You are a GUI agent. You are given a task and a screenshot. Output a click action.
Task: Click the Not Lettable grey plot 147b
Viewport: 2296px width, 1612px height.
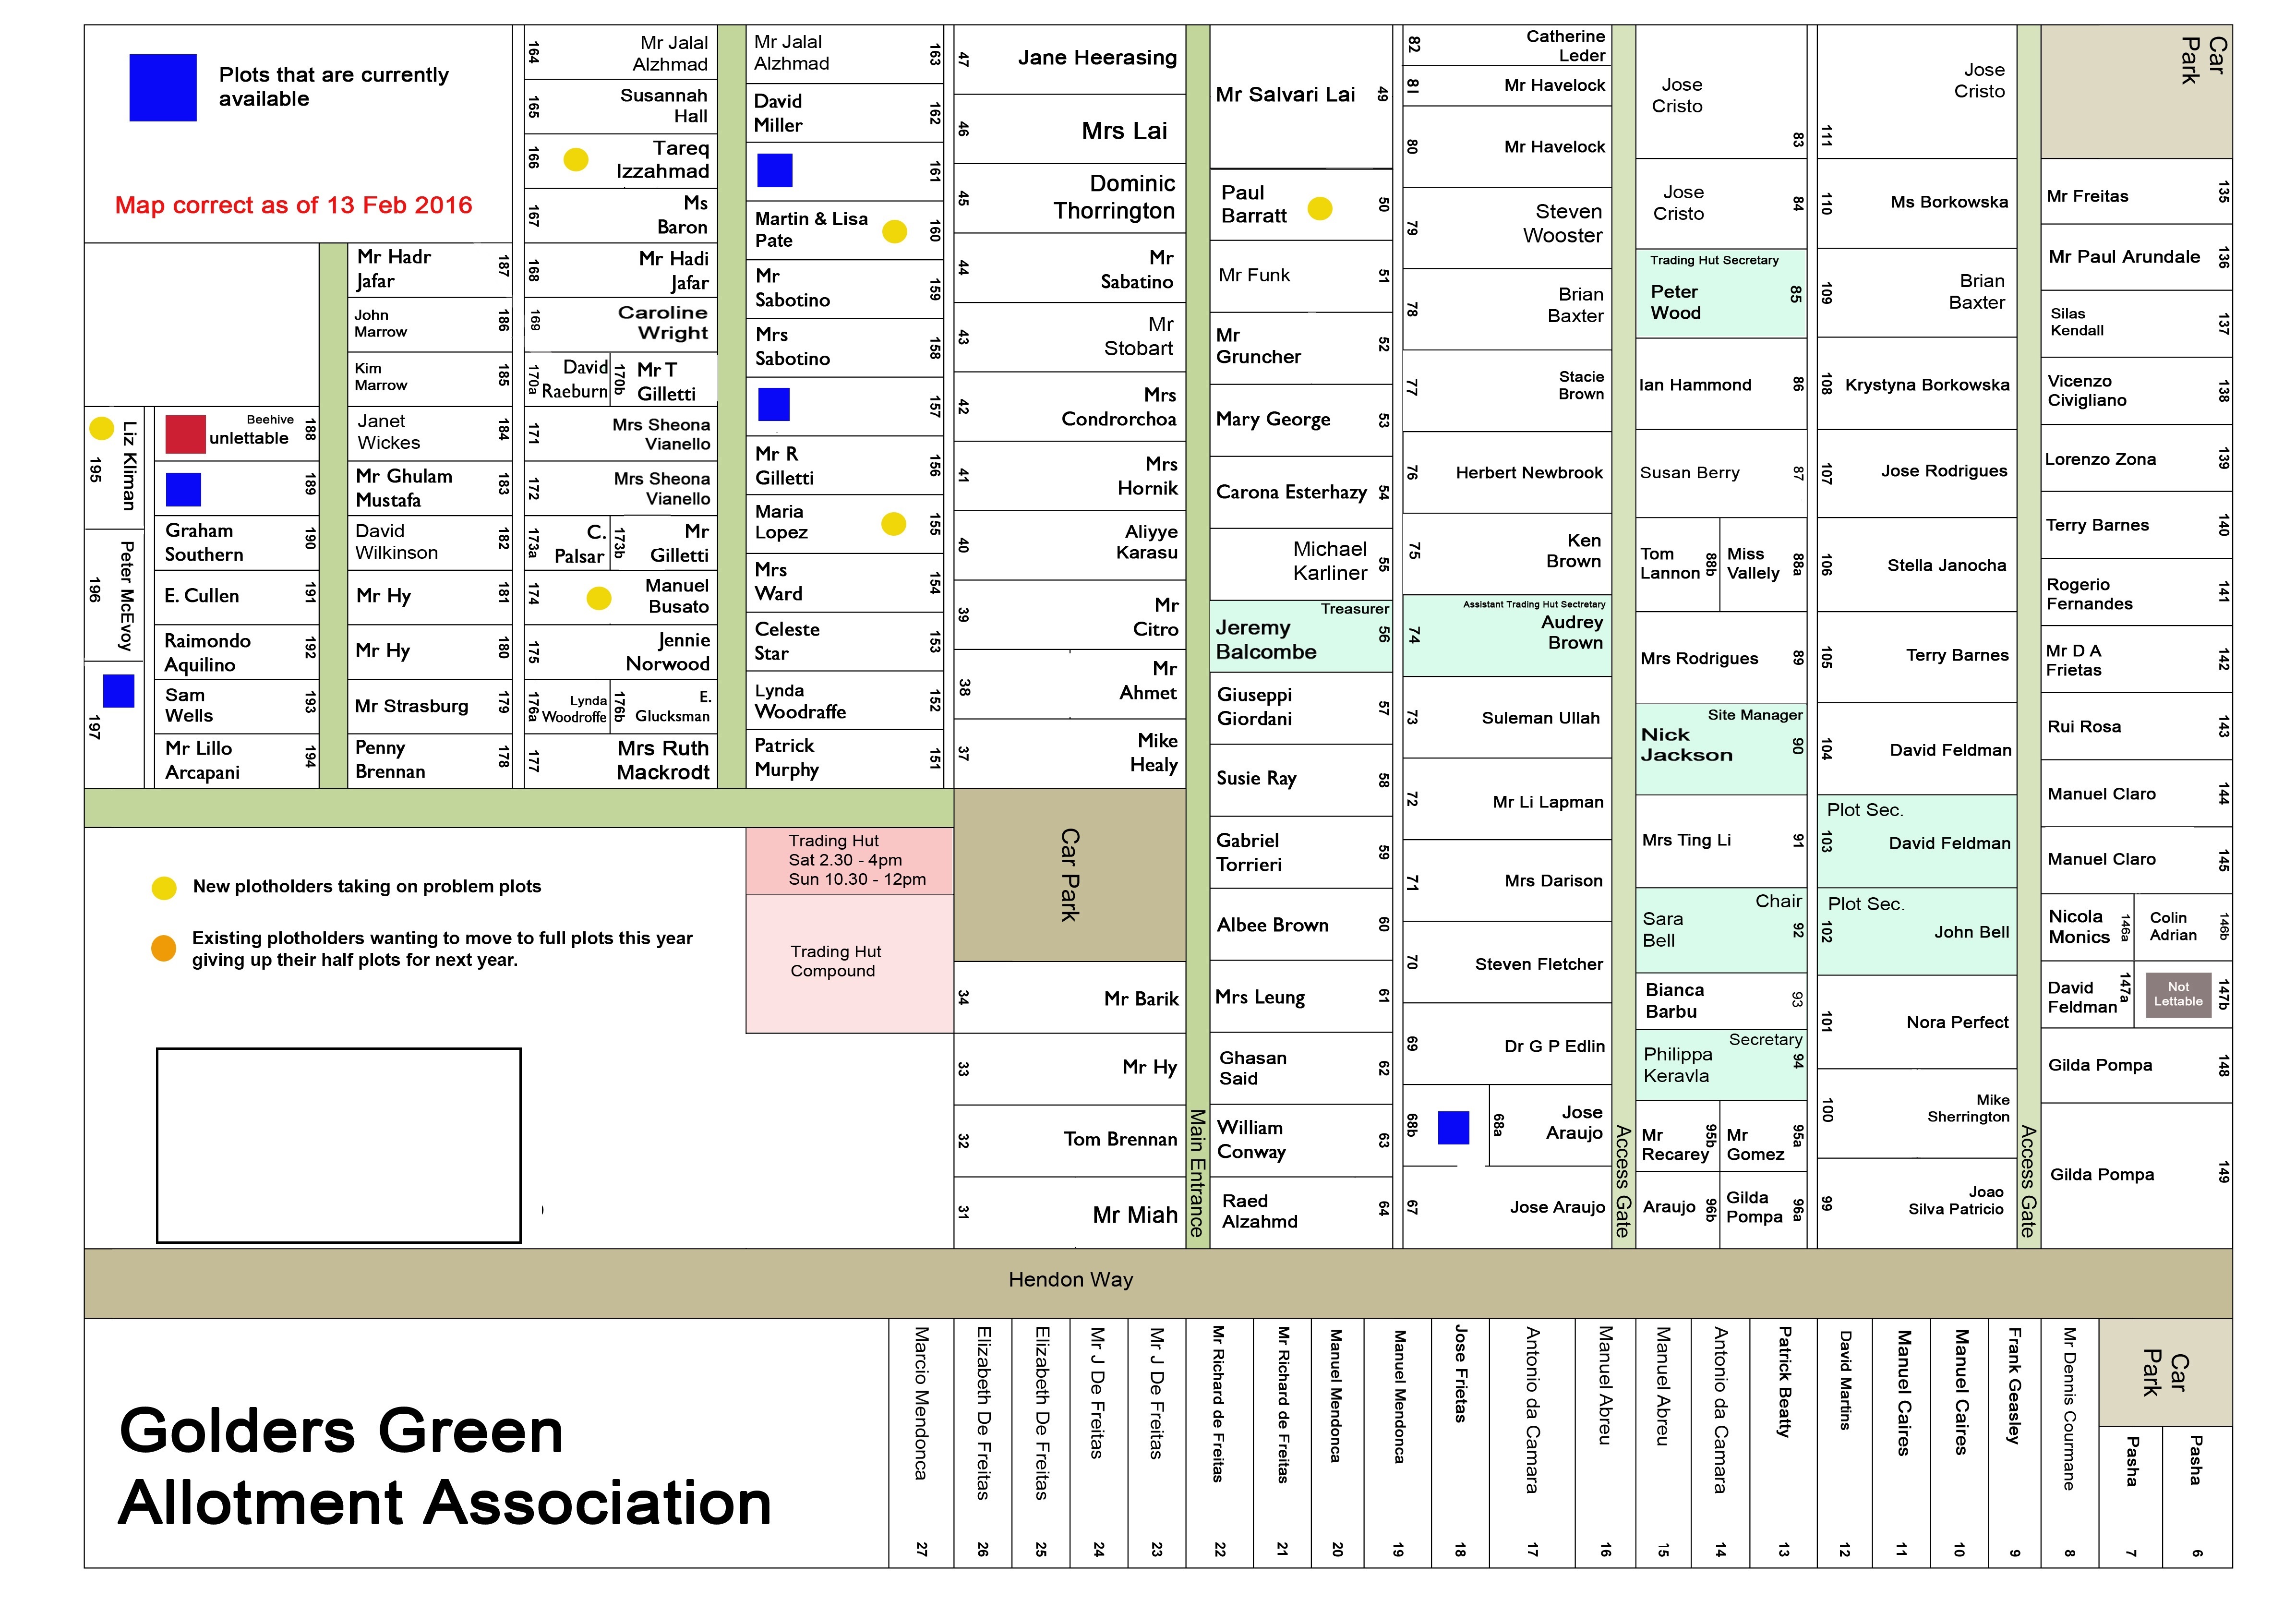2179,994
